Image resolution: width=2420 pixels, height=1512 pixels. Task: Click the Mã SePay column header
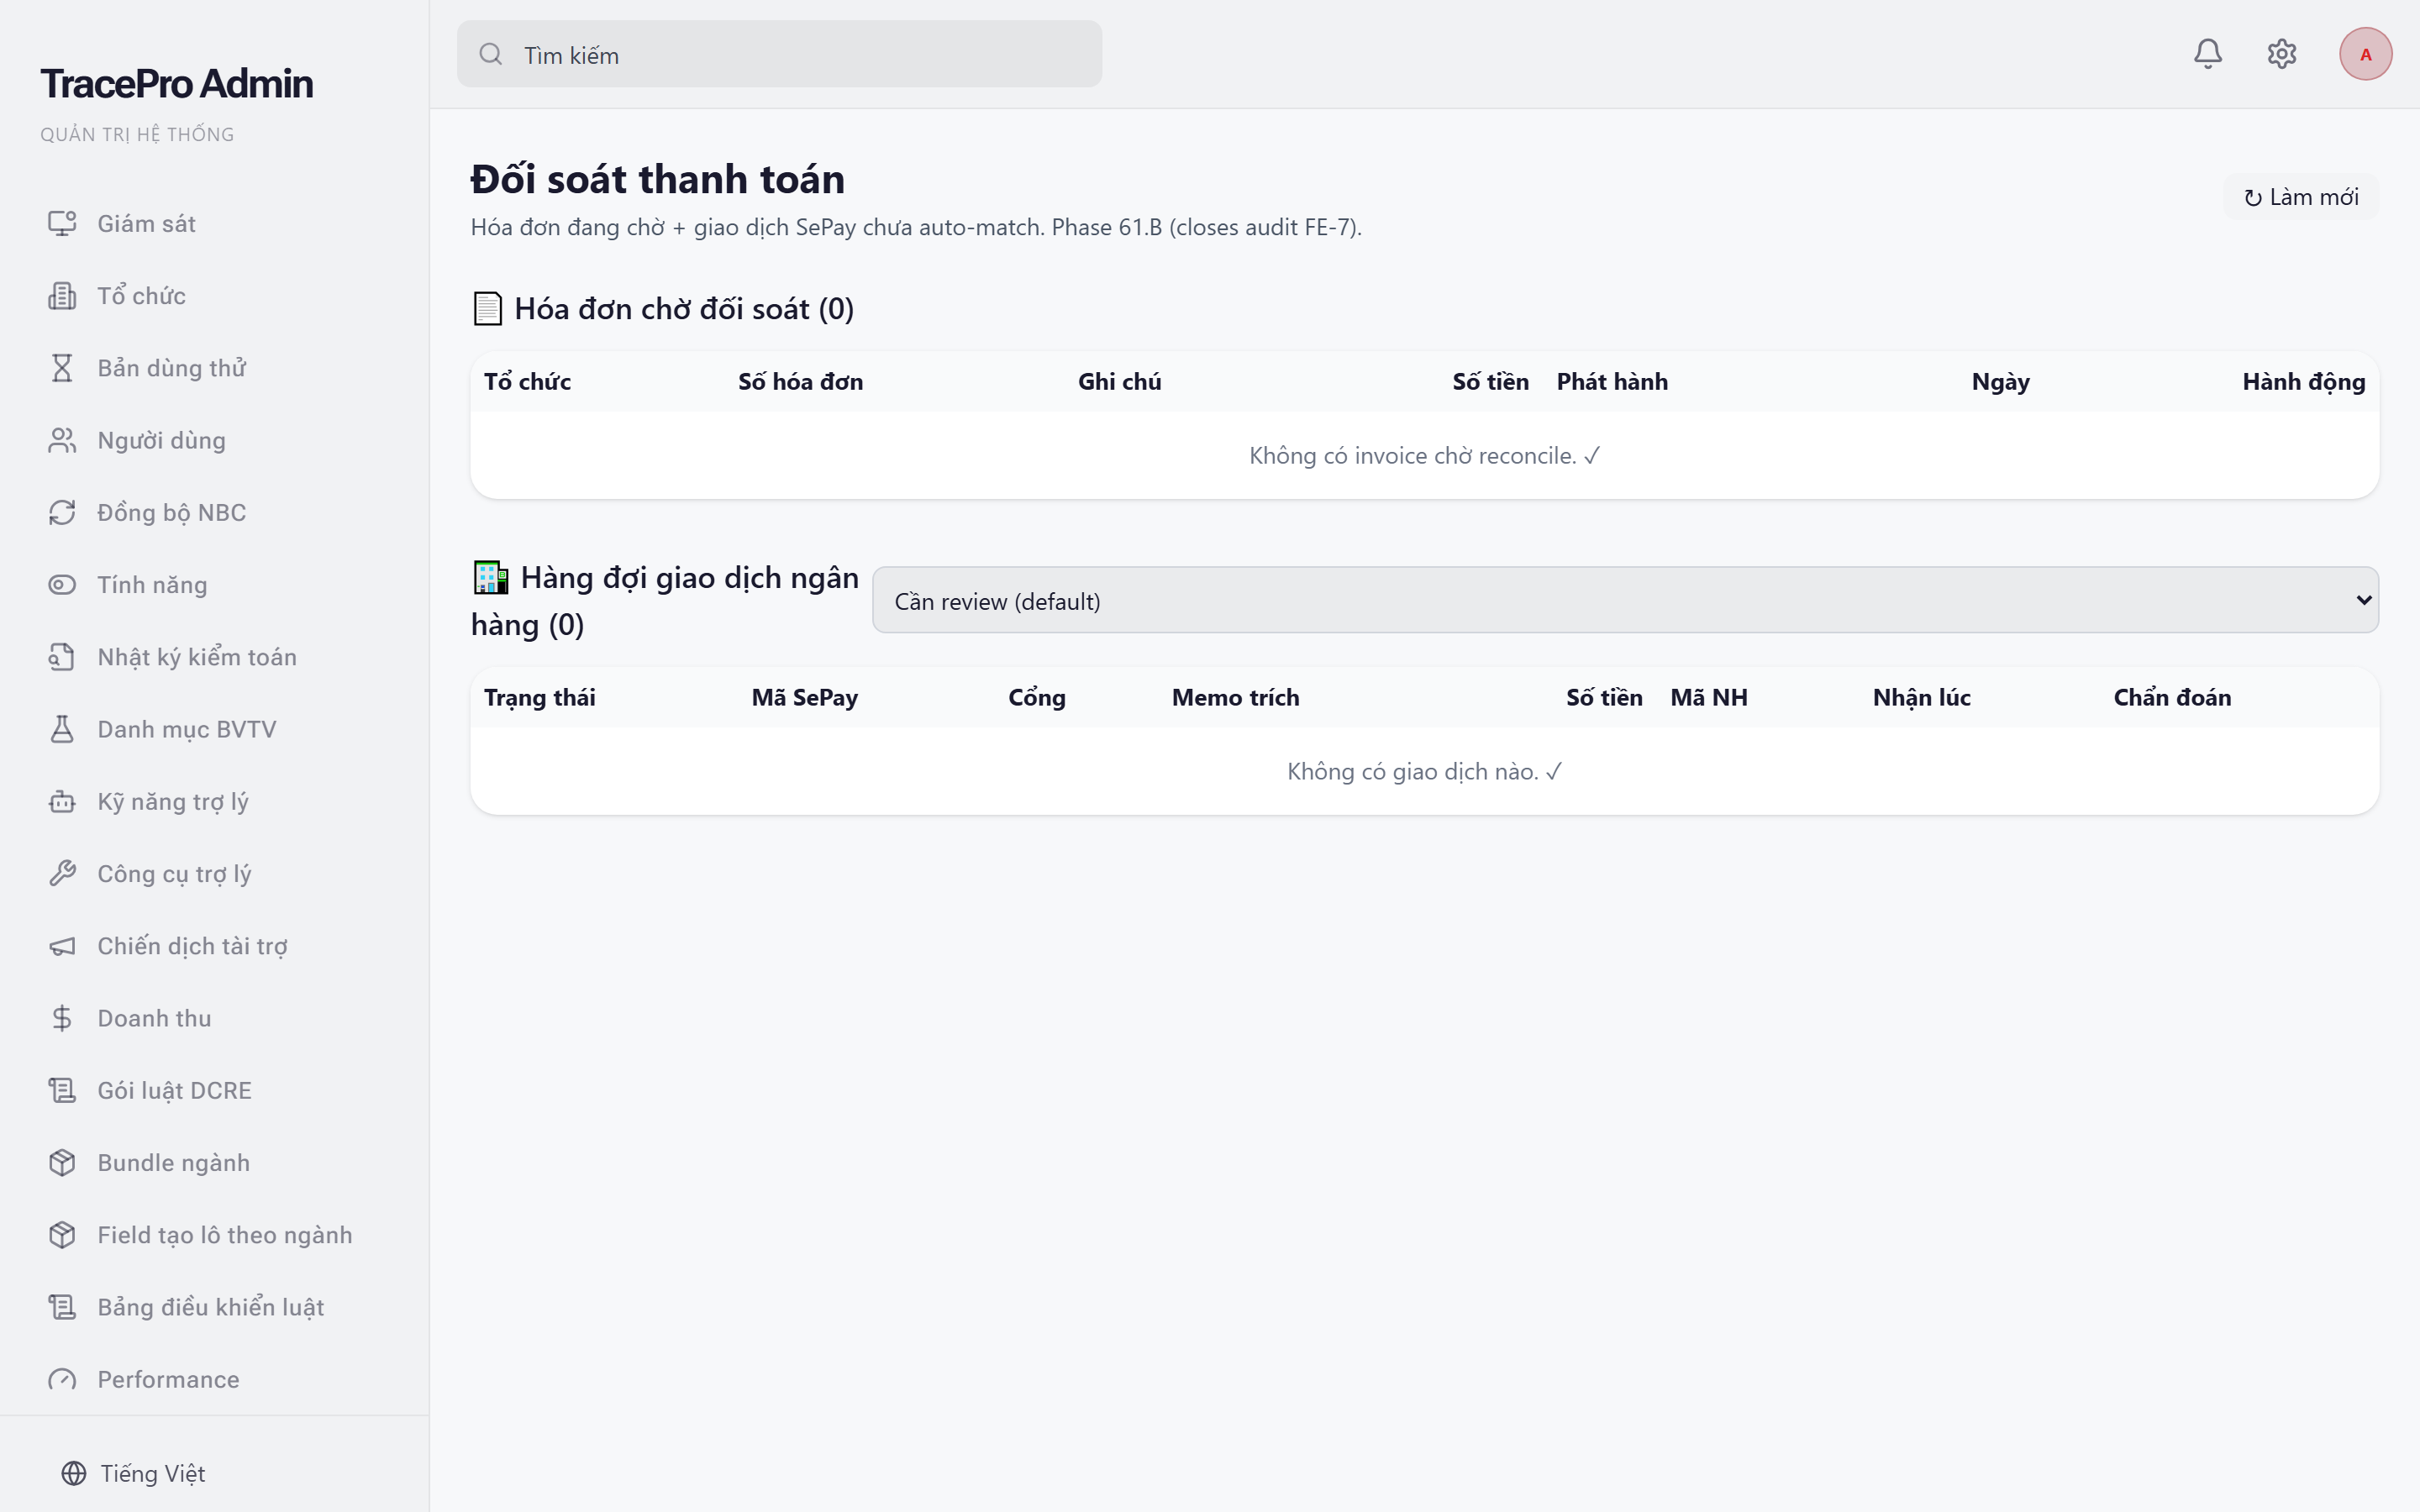click(x=804, y=698)
